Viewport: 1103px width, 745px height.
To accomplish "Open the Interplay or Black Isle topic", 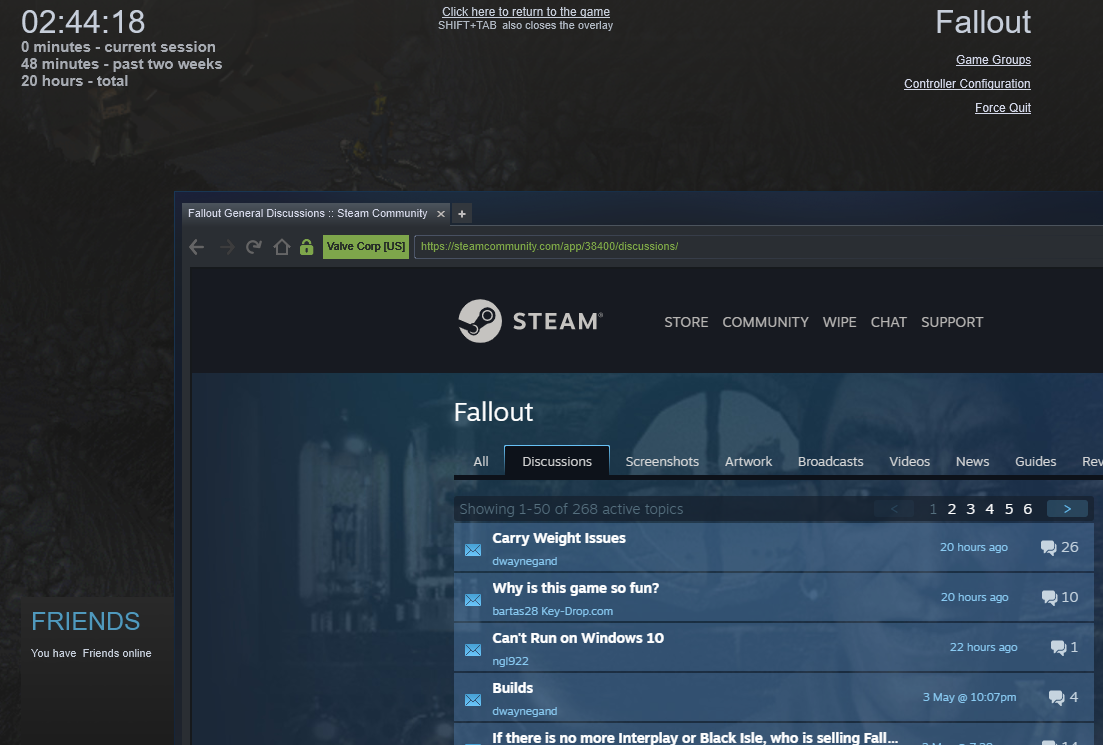I will (695, 737).
